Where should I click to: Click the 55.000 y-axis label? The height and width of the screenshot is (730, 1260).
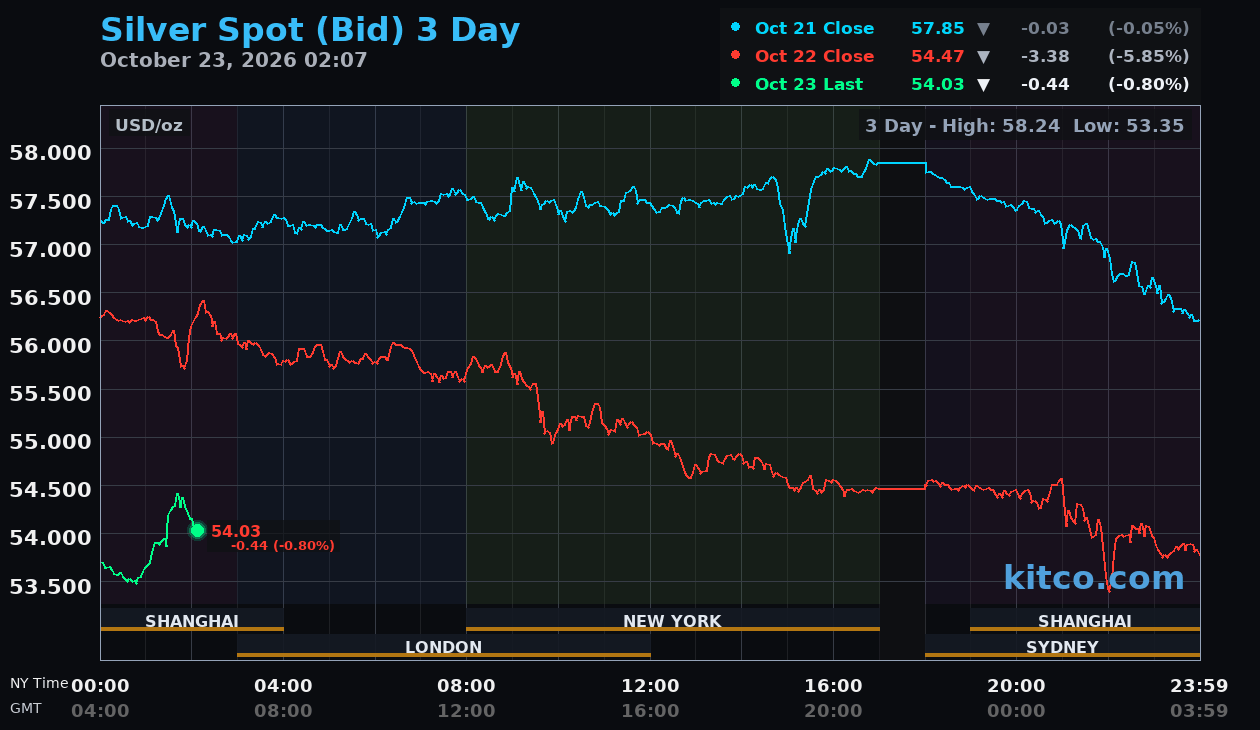(50, 440)
